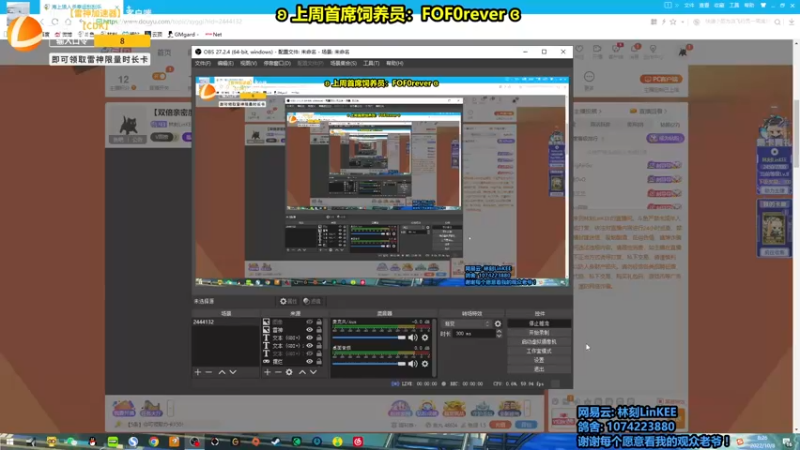Adjust the microphone volume slider
The width and height of the screenshot is (800, 450).
click(x=369, y=337)
